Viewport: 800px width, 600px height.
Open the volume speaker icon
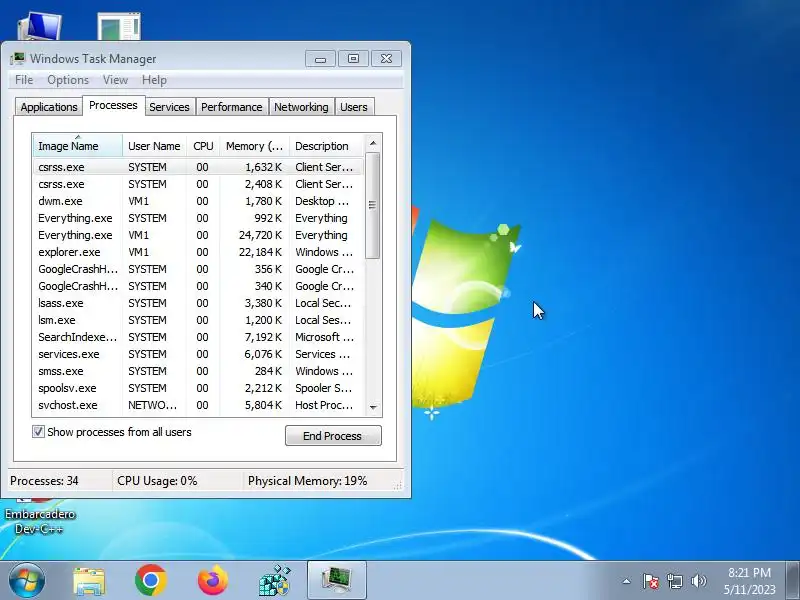coord(699,581)
